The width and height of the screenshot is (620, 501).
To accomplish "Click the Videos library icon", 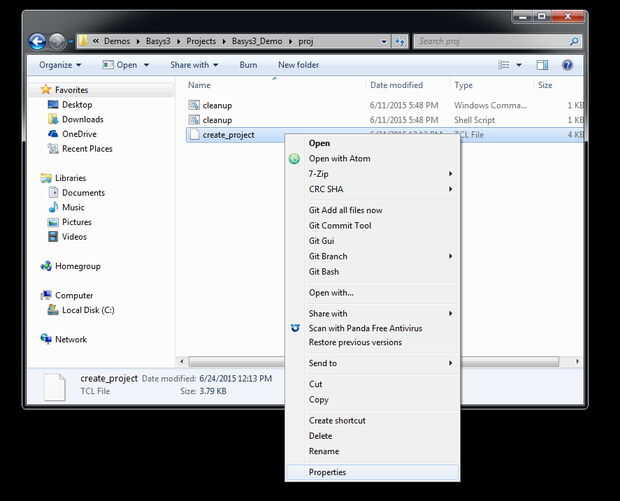I will pos(53,236).
